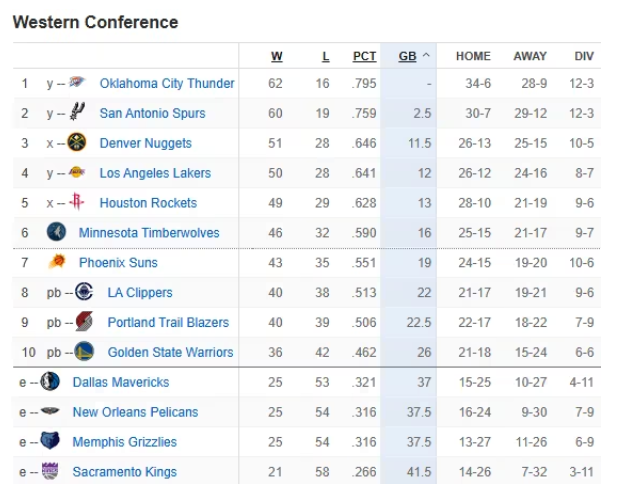Click the Houston Rockets logo icon
The height and width of the screenshot is (484, 622).
pyautogui.click(x=77, y=203)
